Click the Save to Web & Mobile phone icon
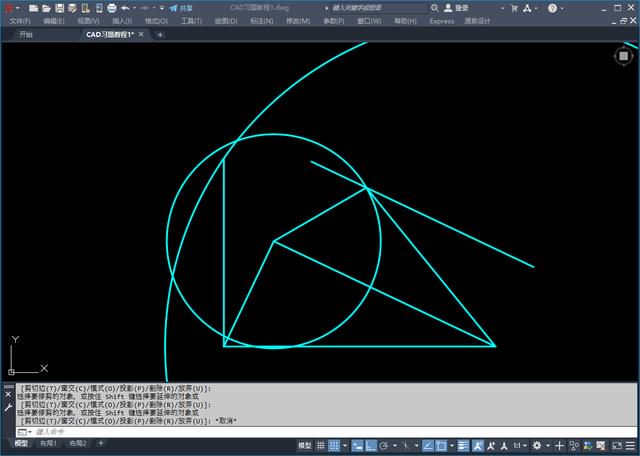Screen dimensions: 640x456 [99, 8]
